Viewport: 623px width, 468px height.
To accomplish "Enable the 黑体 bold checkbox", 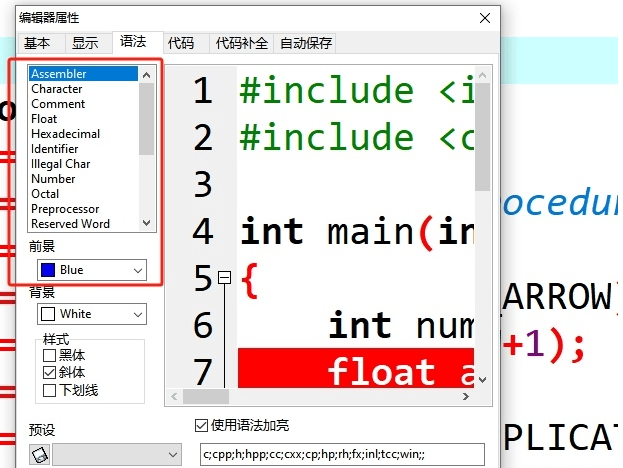I will pos(49,356).
